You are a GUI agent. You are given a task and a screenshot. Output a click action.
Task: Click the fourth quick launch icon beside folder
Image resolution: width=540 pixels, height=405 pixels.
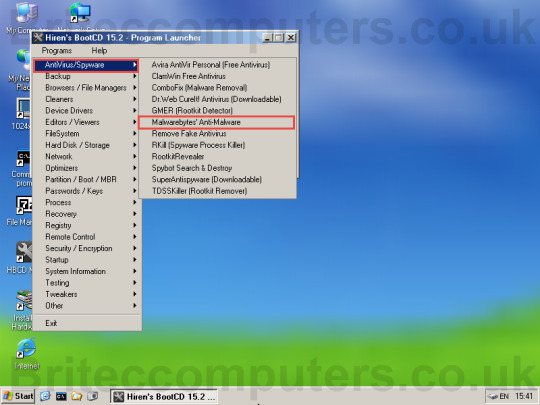tap(93, 396)
